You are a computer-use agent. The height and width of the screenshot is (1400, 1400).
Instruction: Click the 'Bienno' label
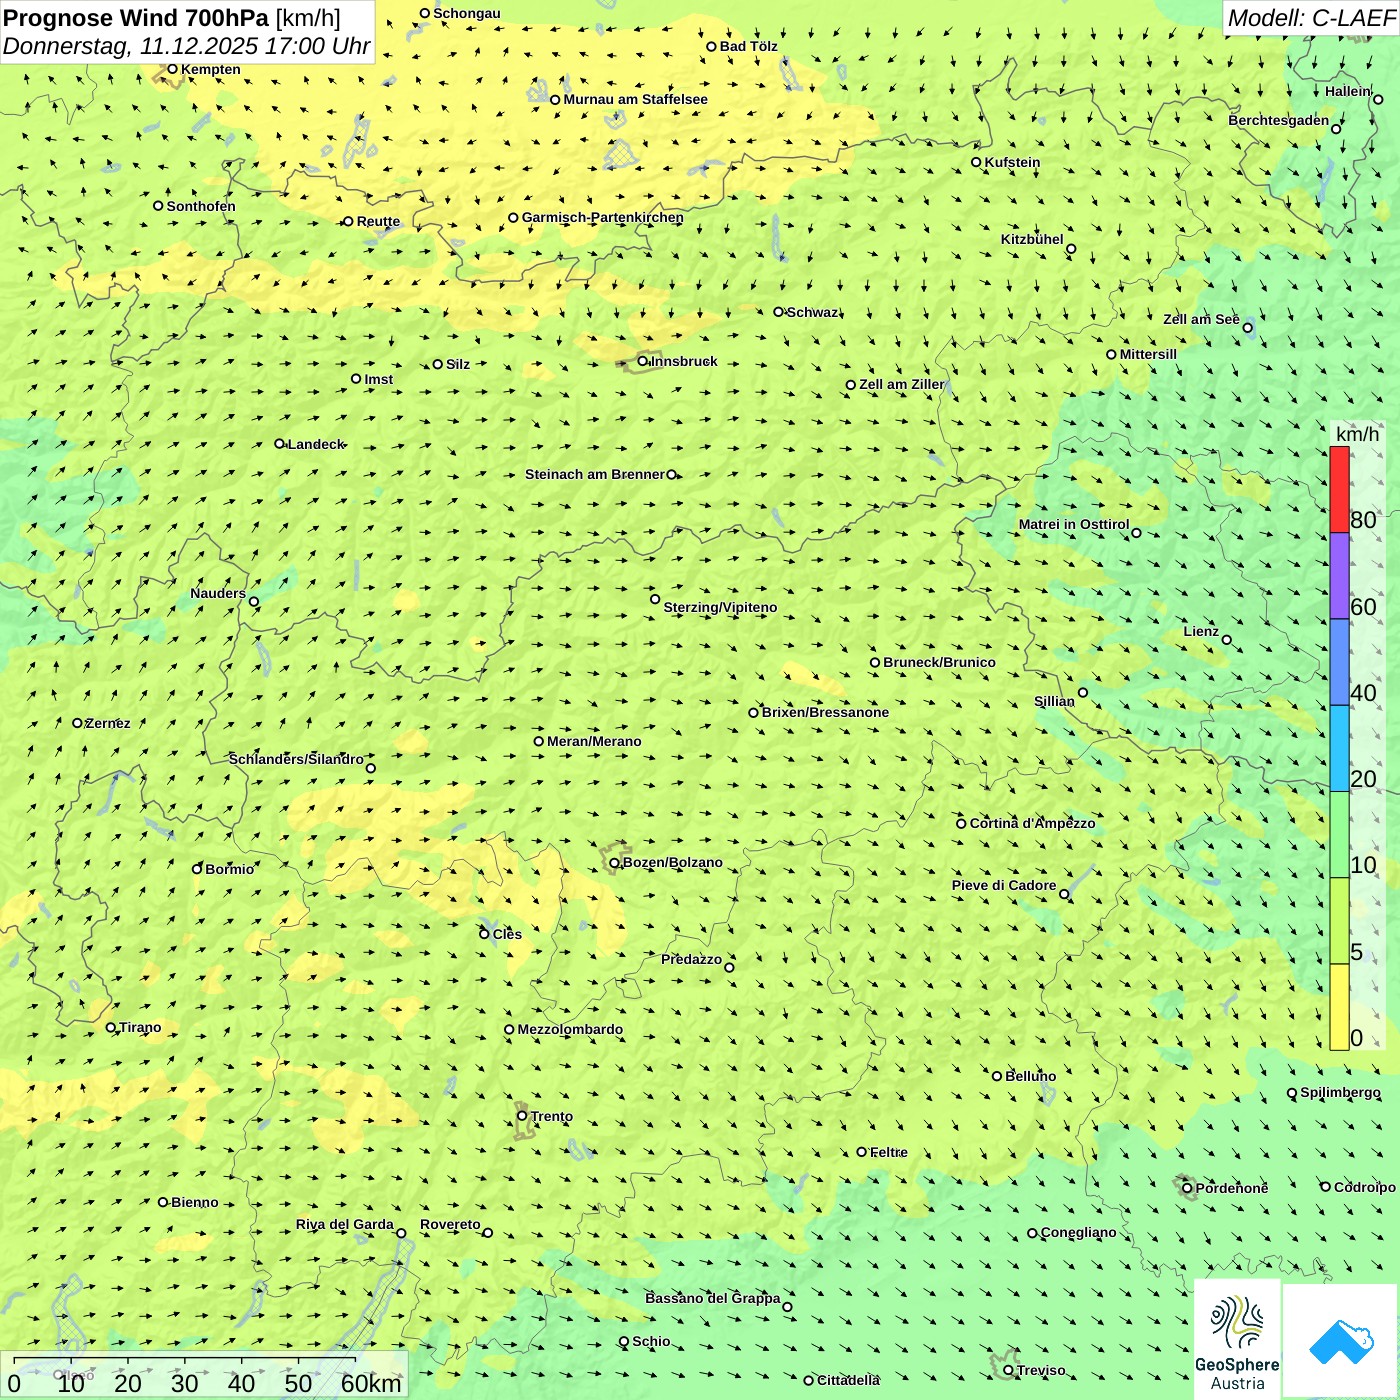(194, 1202)
